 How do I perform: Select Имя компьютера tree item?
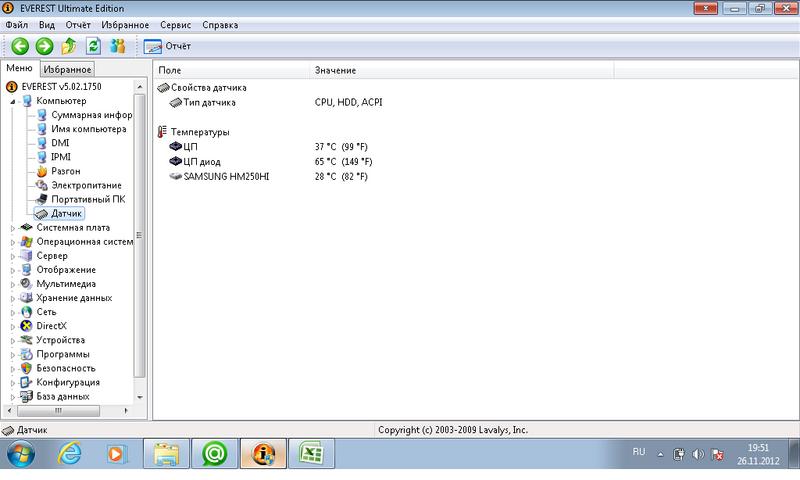[89, 129]
